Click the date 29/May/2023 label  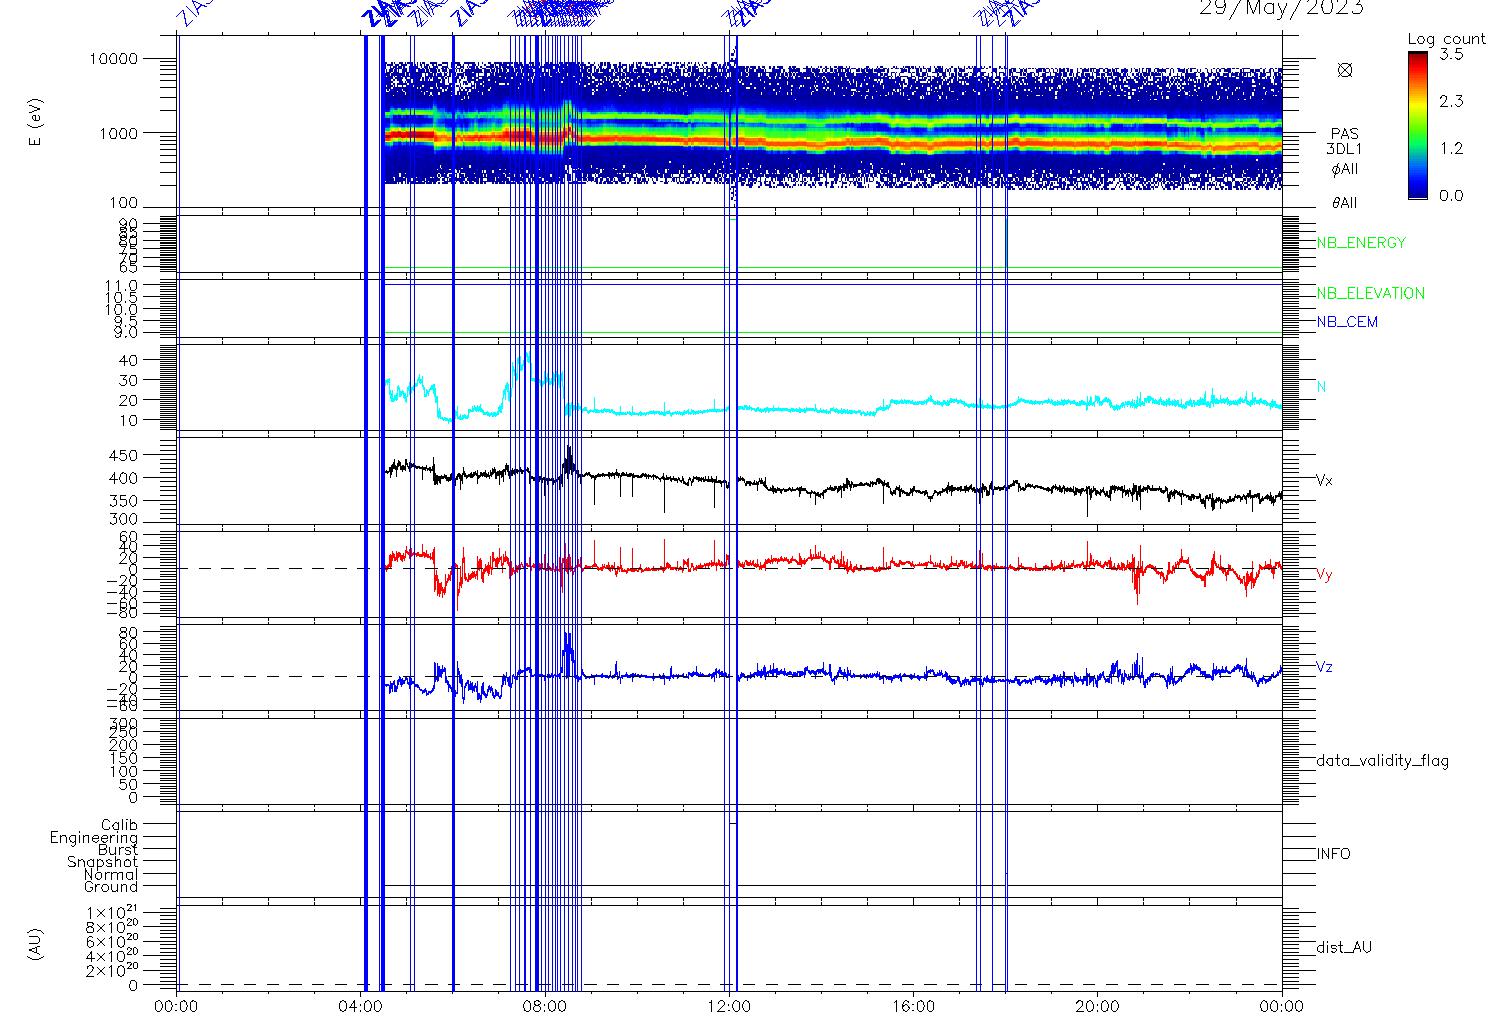[1281, 9]
